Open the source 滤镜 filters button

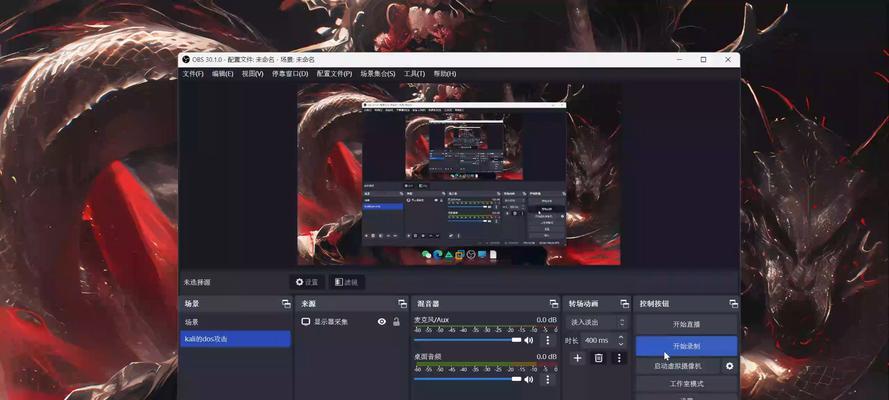pyautogui.click(x=346, y=282)
